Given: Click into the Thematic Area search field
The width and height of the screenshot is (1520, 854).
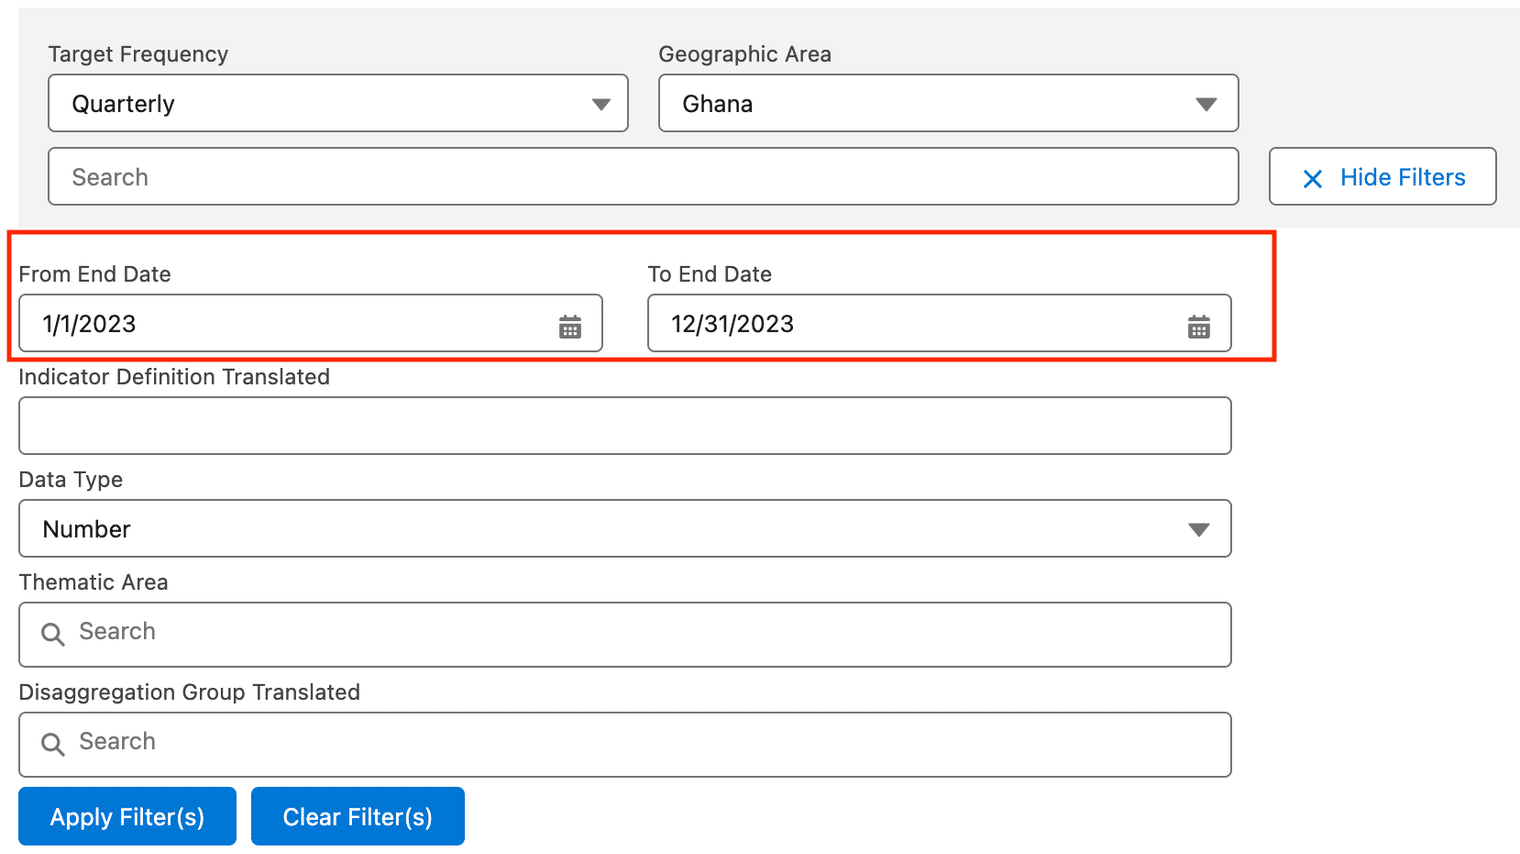Looking at the screenshot, I should click(625, 635).
